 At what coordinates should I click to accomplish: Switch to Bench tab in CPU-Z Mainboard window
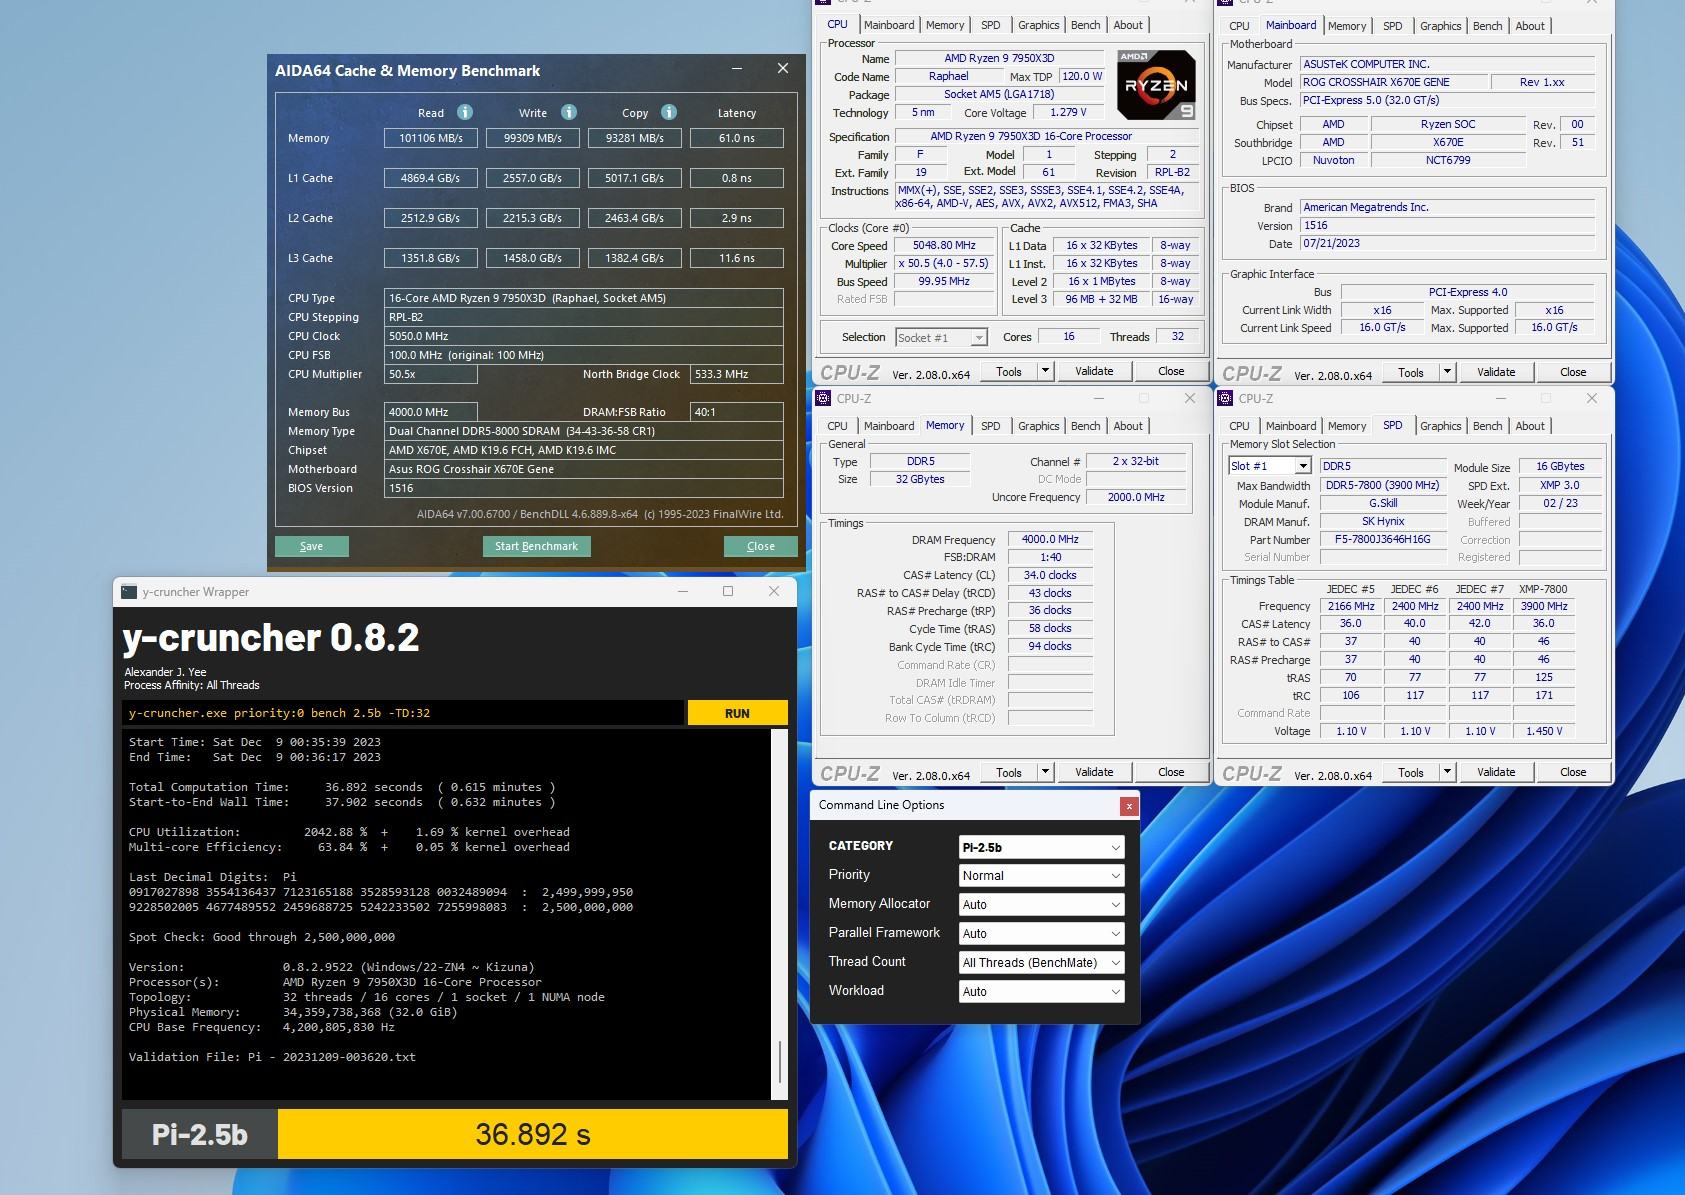1487,26
